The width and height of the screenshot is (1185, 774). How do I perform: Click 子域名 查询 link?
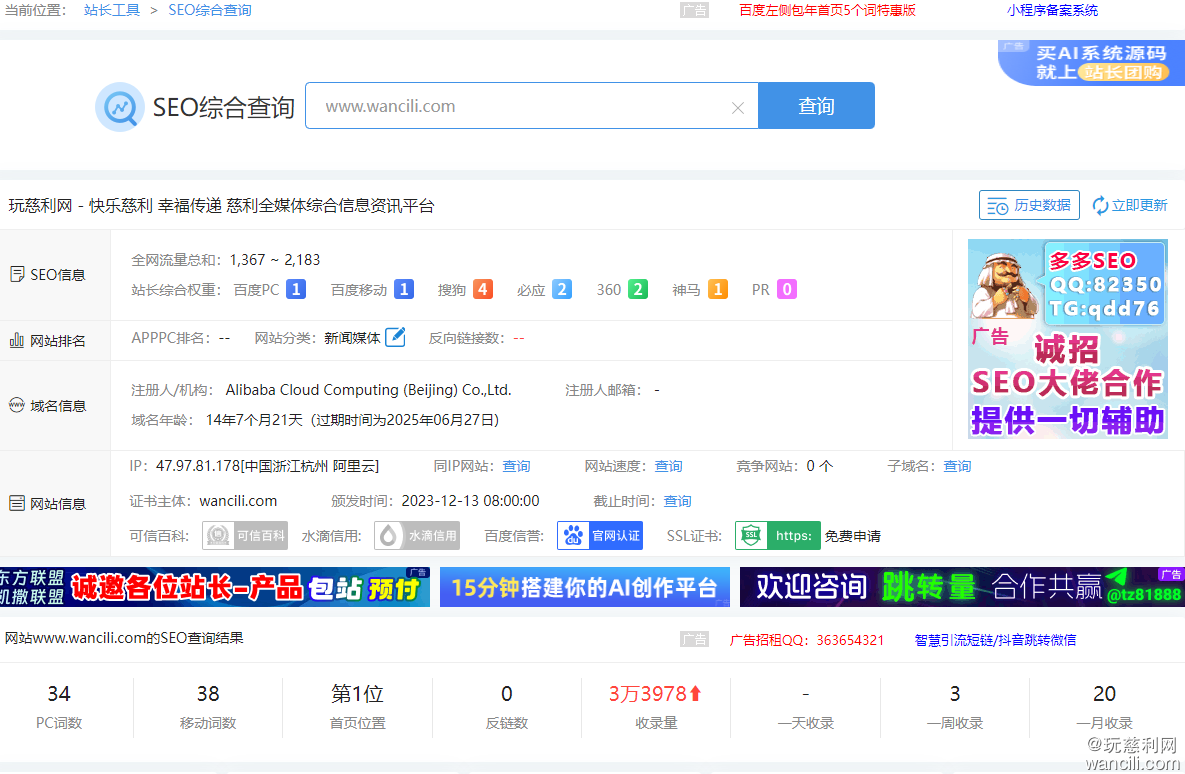point(957,466)
